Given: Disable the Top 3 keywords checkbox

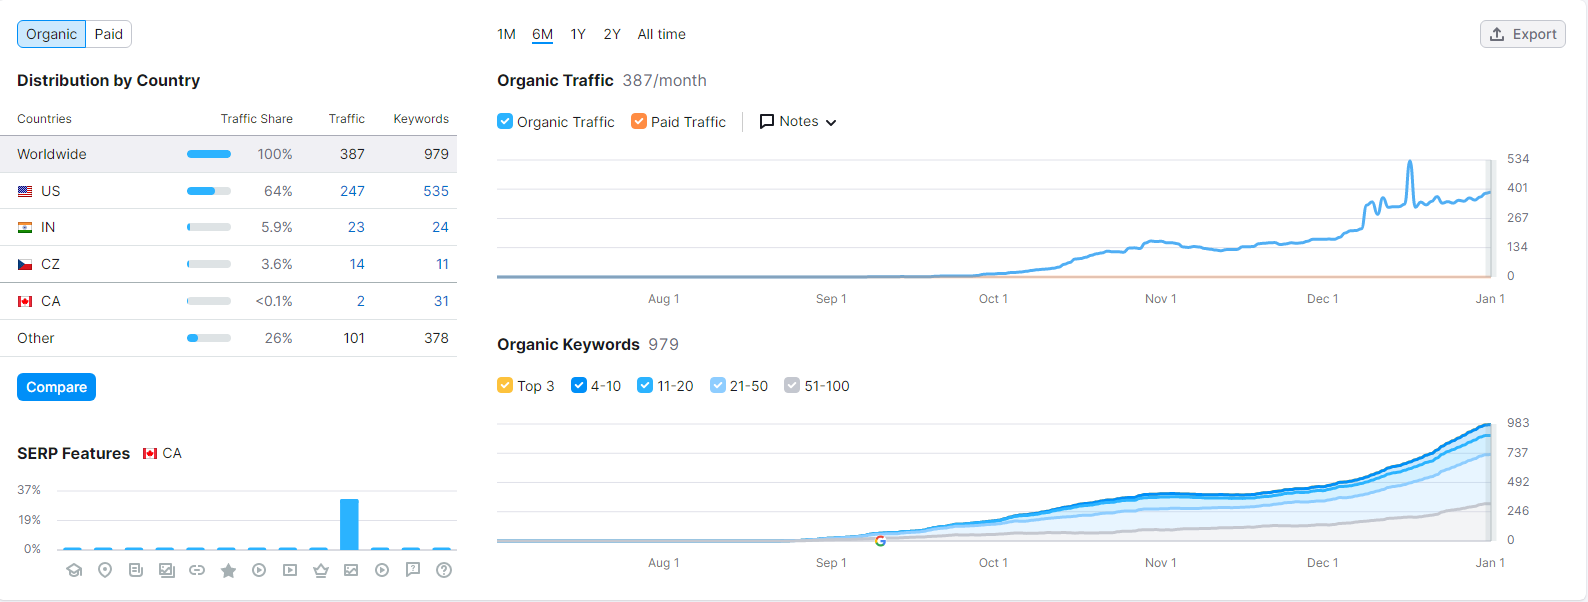Looking at the screenshot, I should pos(505,386).
